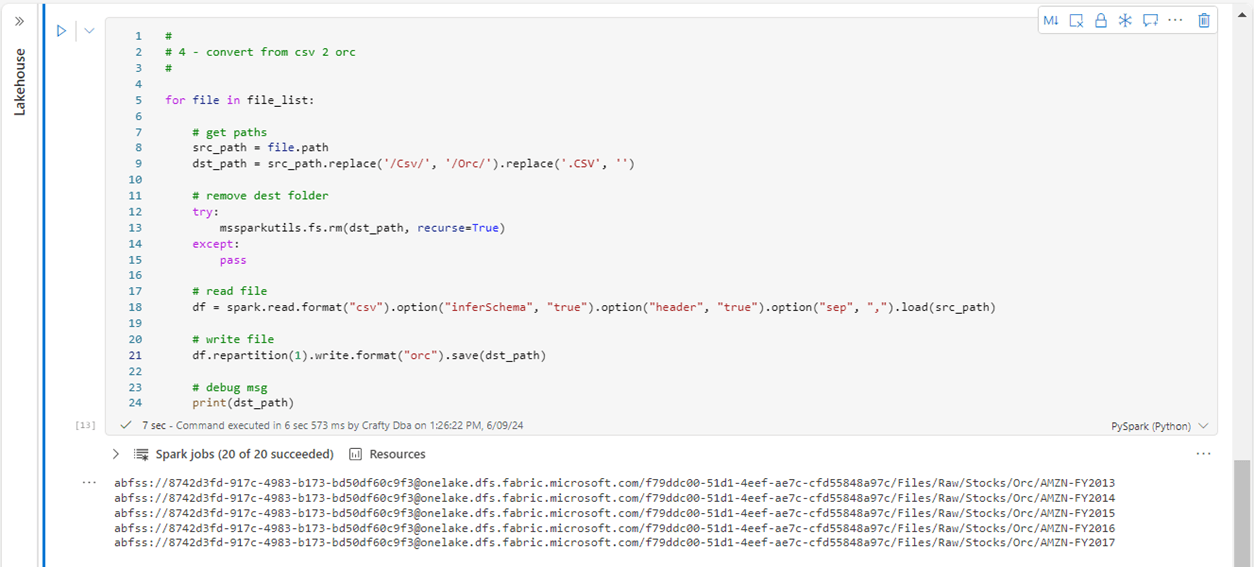Expand the Spark jobs list
Screen dimensions: 1254x567
[x=116, y=454]
